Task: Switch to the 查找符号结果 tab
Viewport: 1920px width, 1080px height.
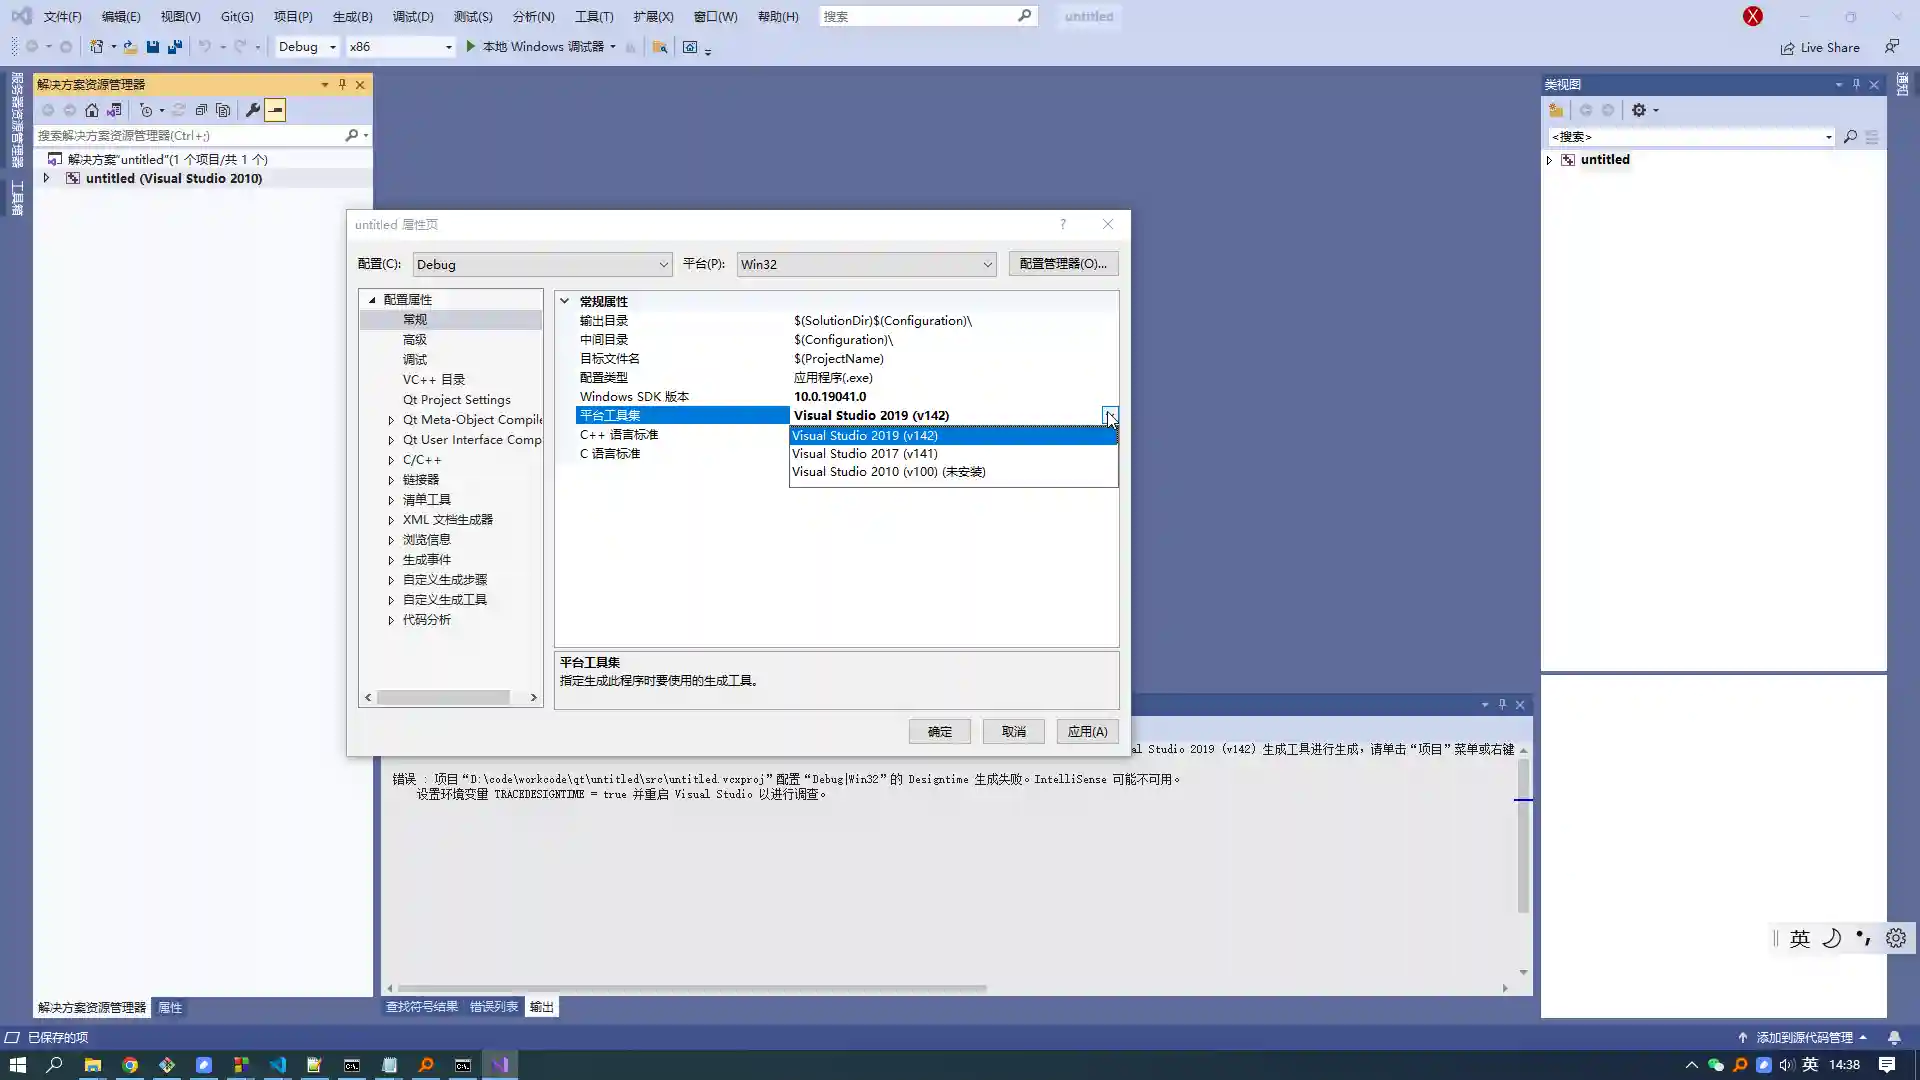Action: [x=422, y=1007]
